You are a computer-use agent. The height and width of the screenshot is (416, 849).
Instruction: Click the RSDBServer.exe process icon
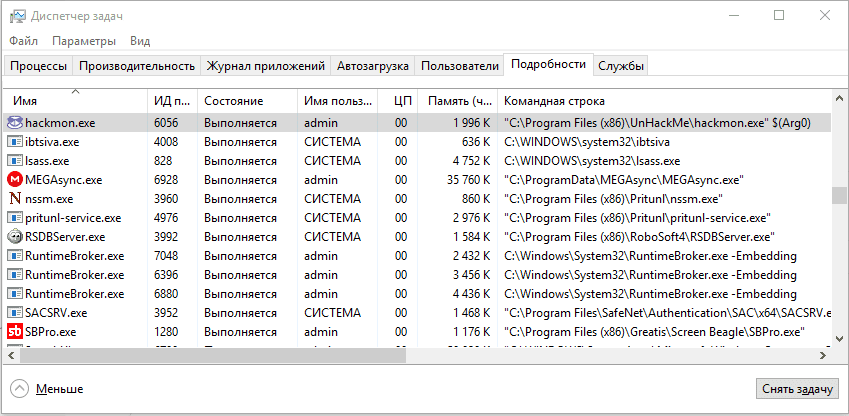coord(15,237)
